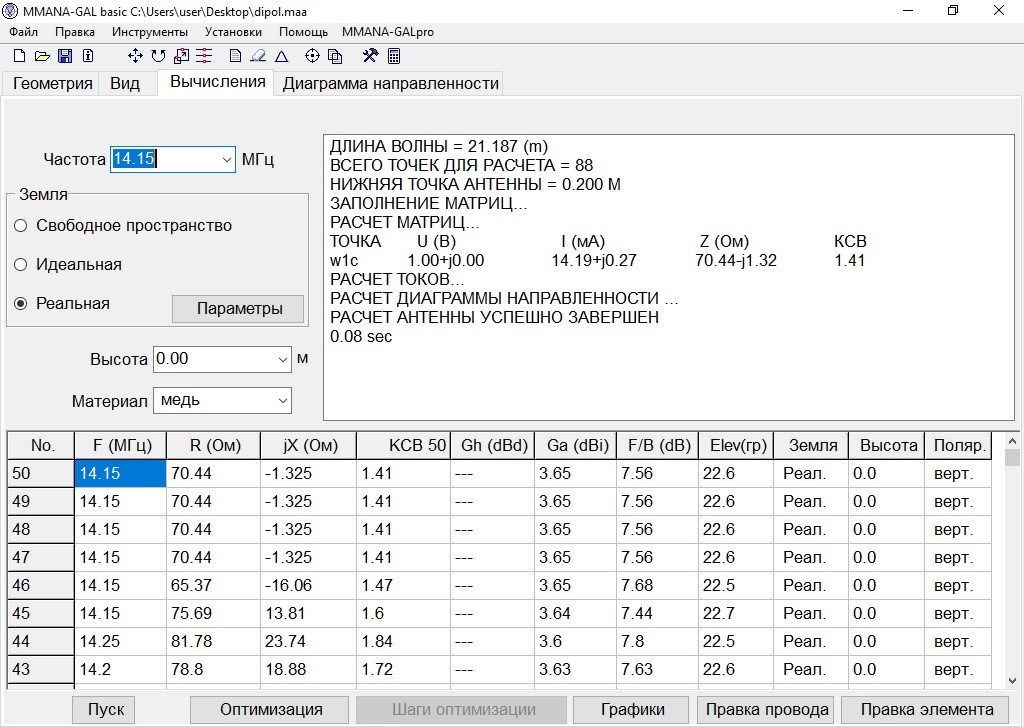This screenshot has height=727, width=1024.
Task: Click the Оптимизация button
Action: pos(271,709)
